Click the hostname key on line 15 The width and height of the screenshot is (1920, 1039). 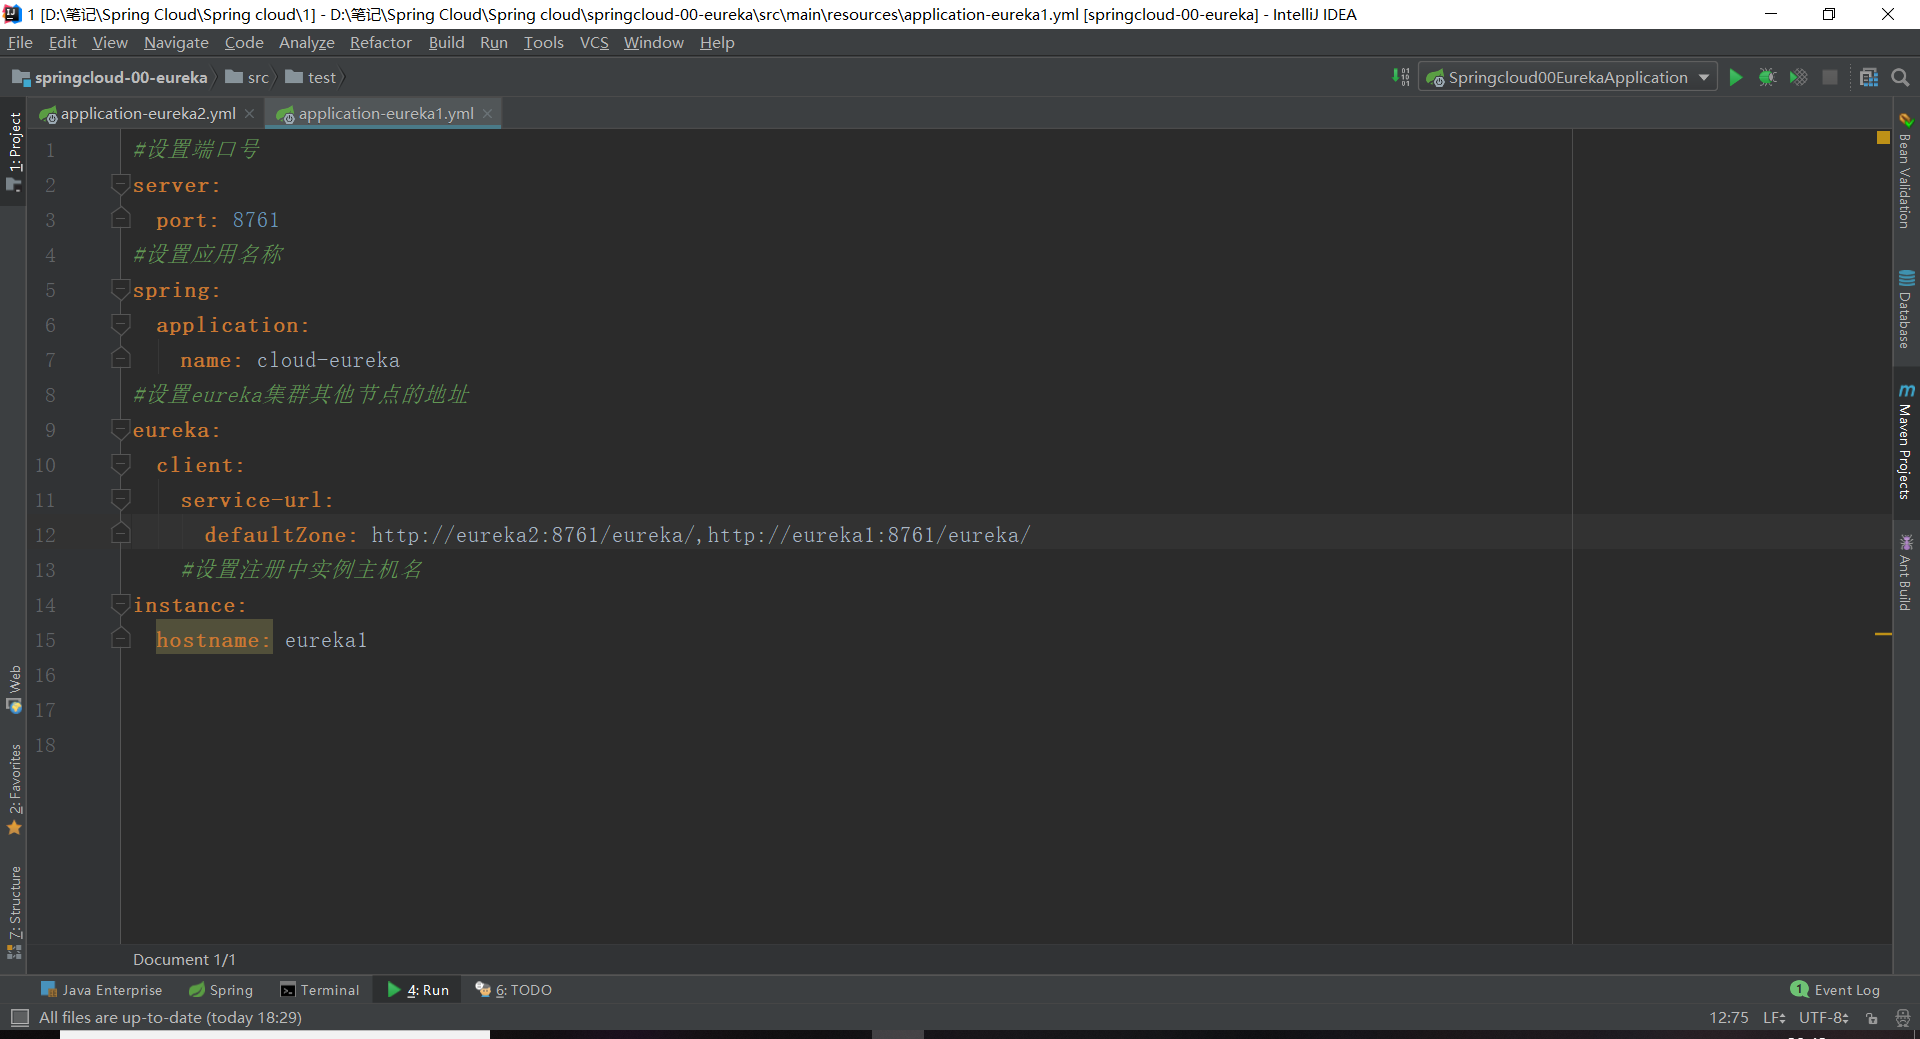click(x=213, y=640)
